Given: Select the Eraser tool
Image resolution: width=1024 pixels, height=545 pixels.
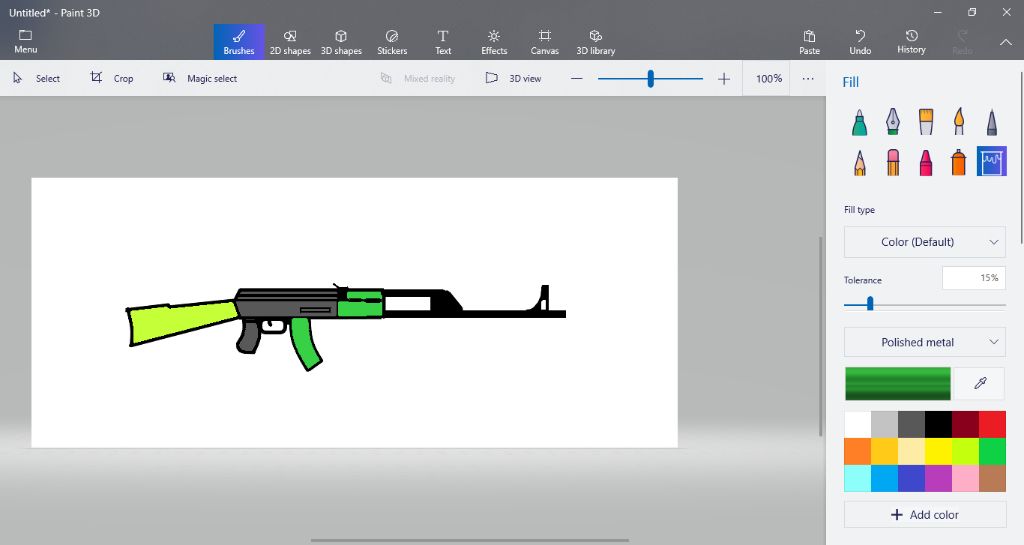Looking at the screenshot, I should point(893,162).
